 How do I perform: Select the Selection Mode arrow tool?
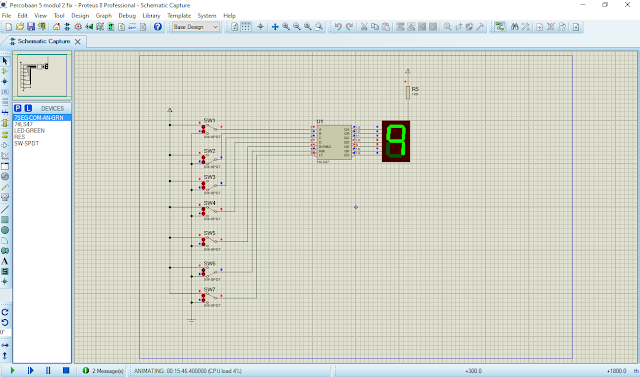(5, 61)
